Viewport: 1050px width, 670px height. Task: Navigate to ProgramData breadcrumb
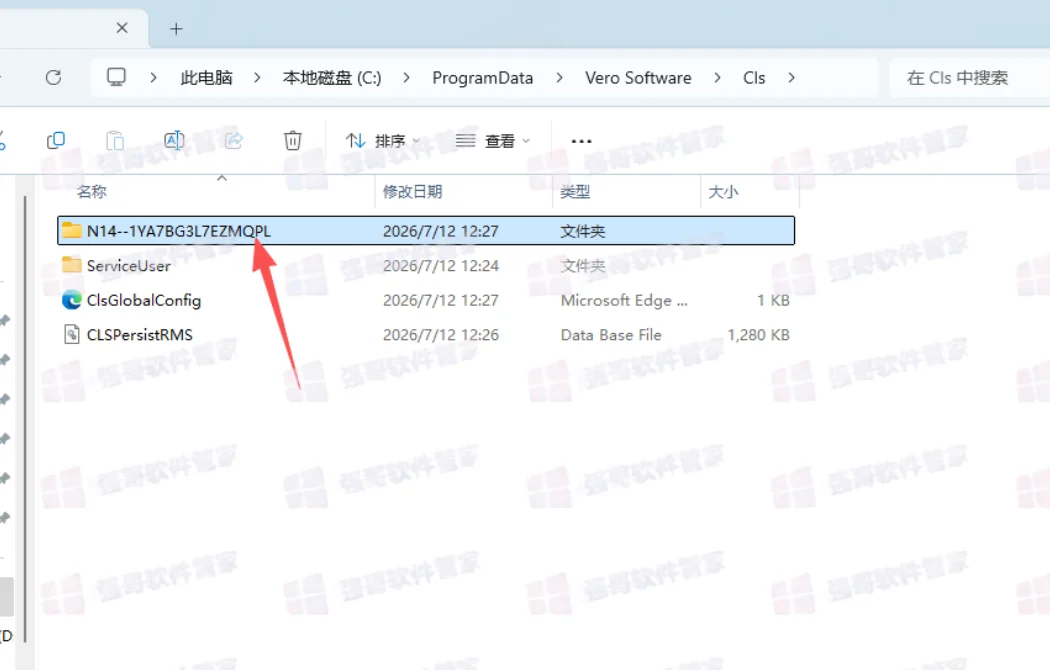point(482,78)
